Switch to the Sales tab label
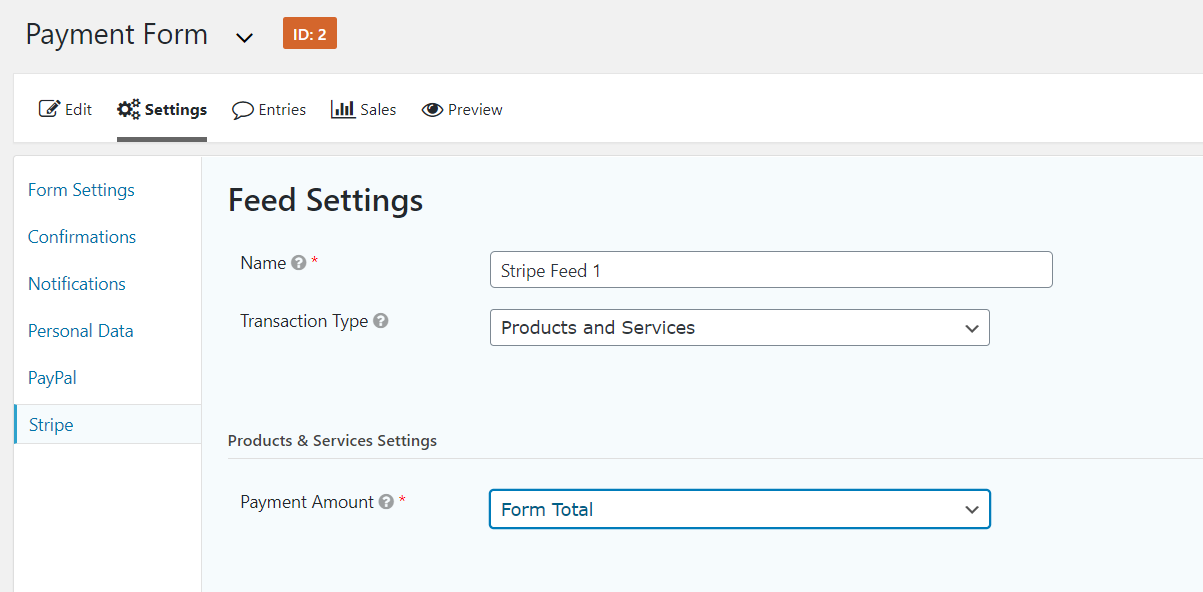This screenshot has height=592, width=1203. 378,110
